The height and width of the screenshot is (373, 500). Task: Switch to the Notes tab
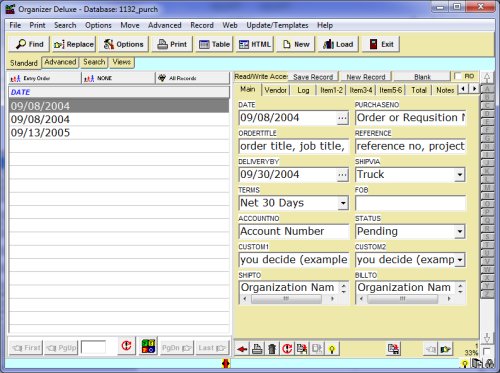point(445,90)
